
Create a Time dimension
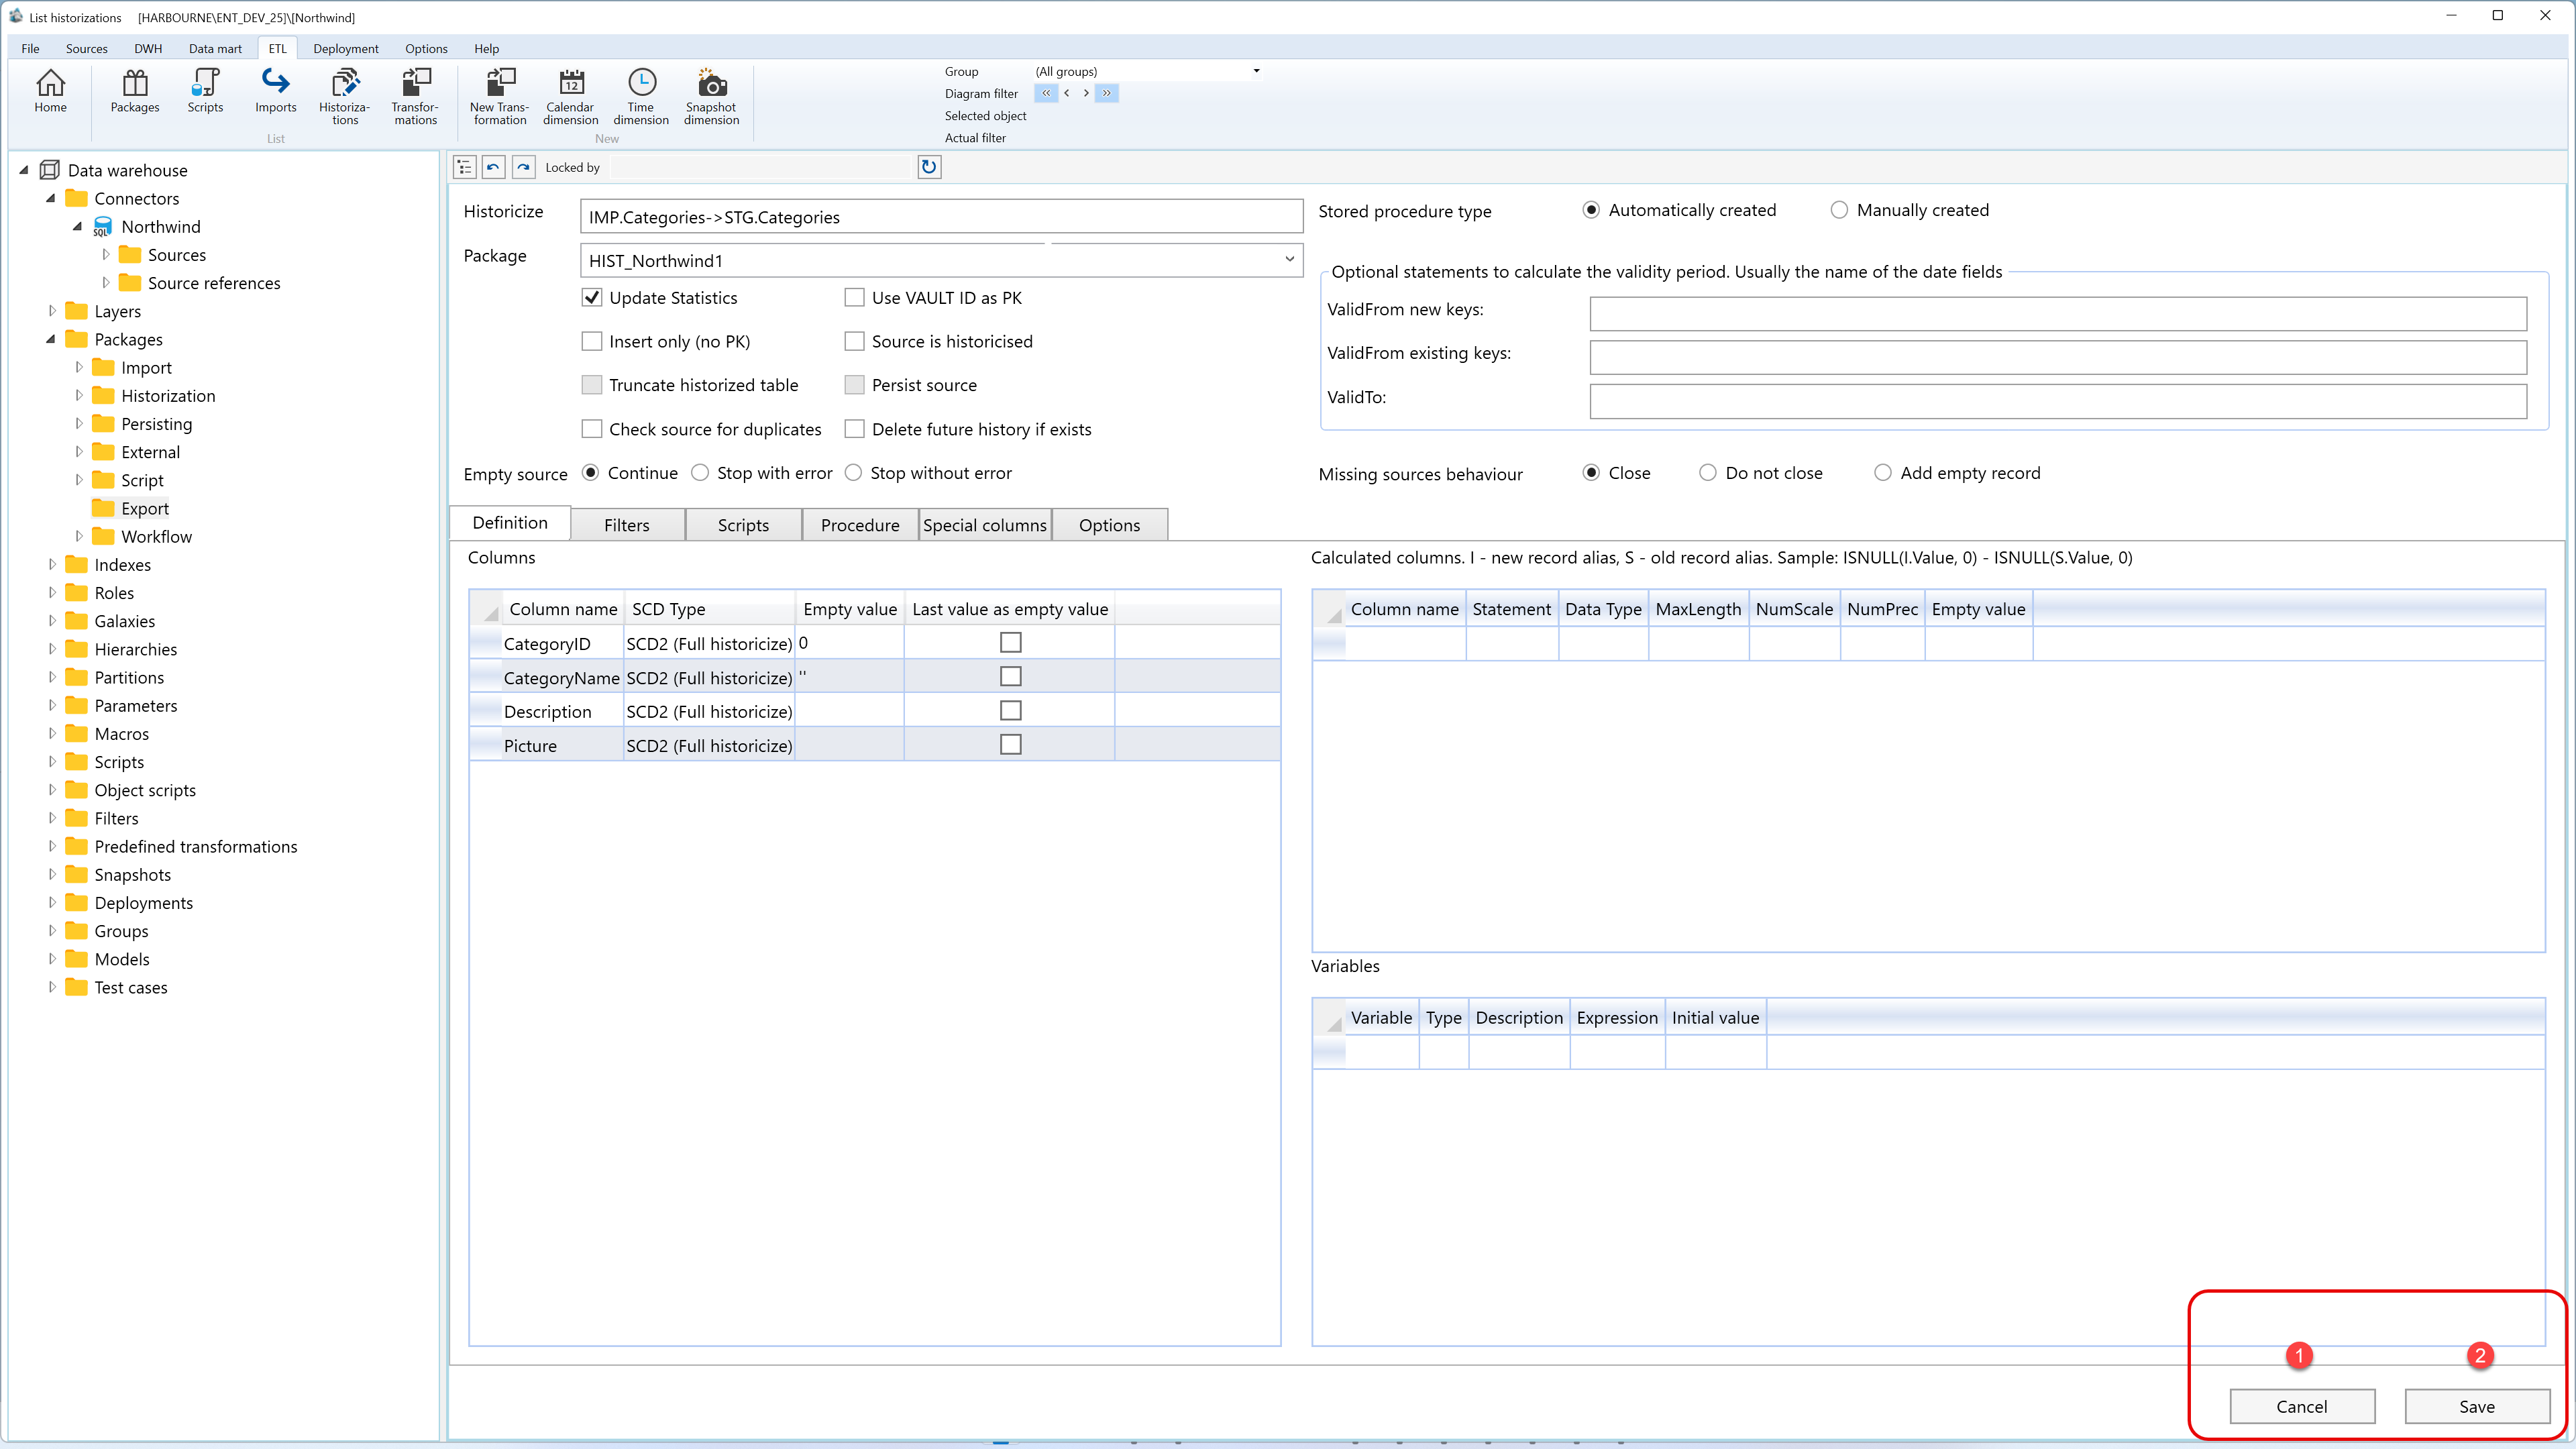(x=641, y=97)
